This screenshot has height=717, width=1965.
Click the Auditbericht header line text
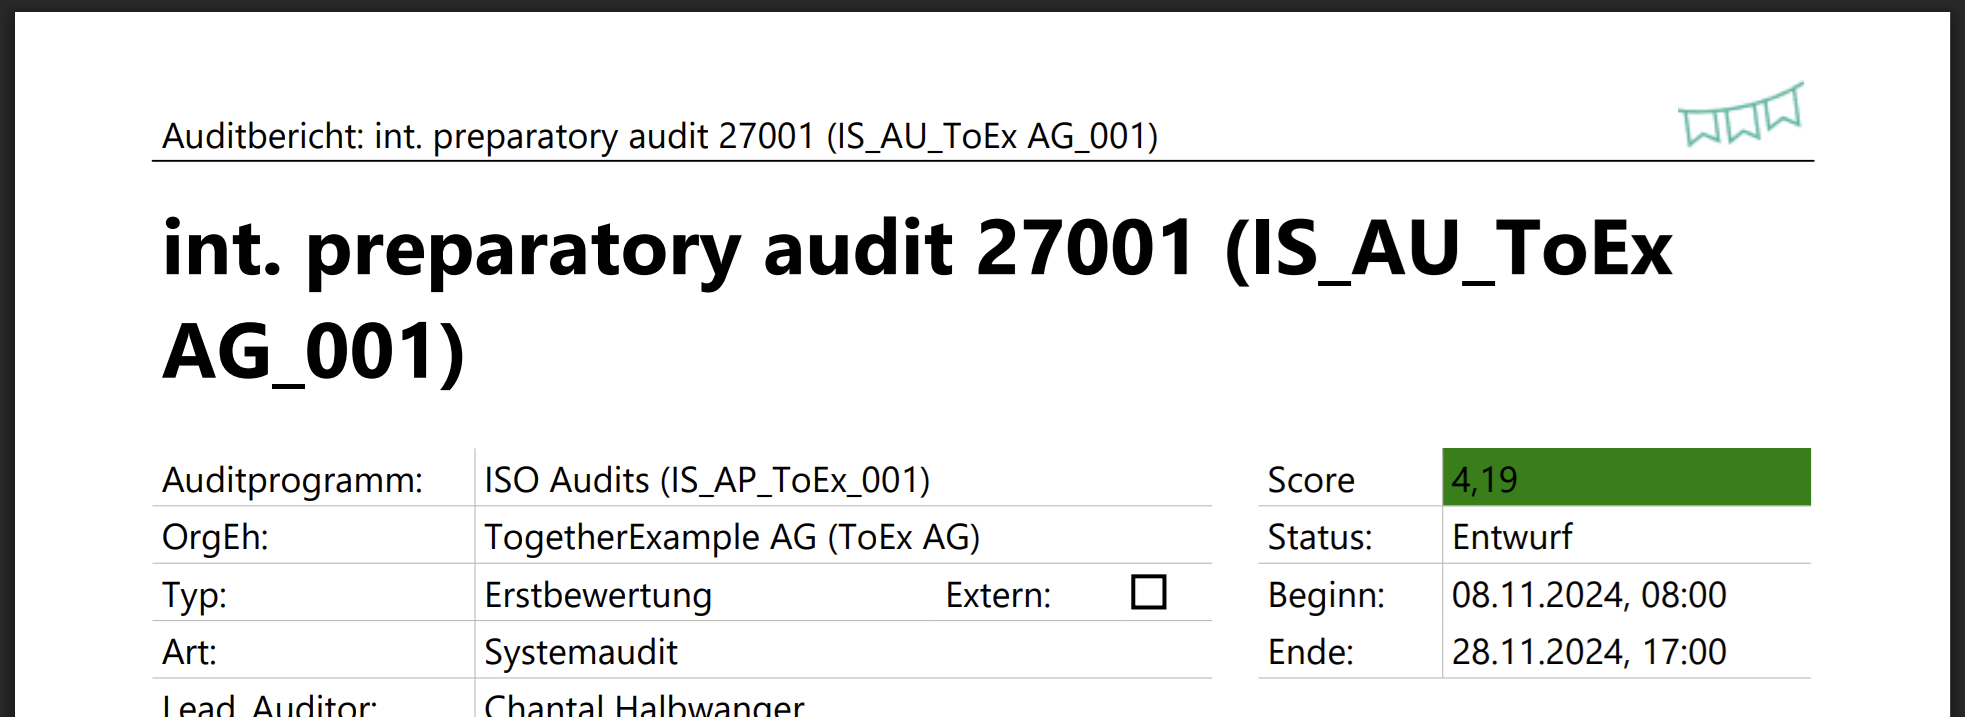pyautogui.click(x=659, y=136)
